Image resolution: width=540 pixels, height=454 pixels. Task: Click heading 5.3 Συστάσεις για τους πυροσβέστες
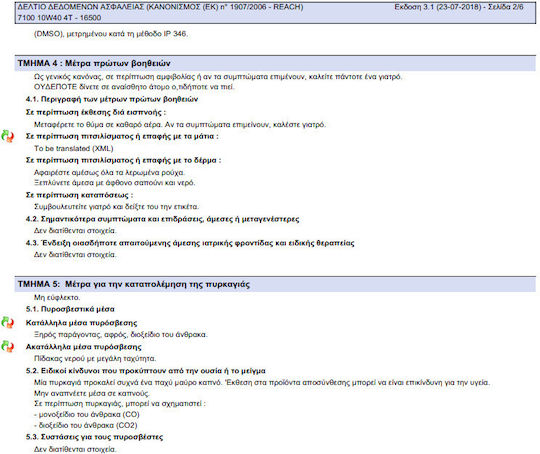[x=94, y=437]
